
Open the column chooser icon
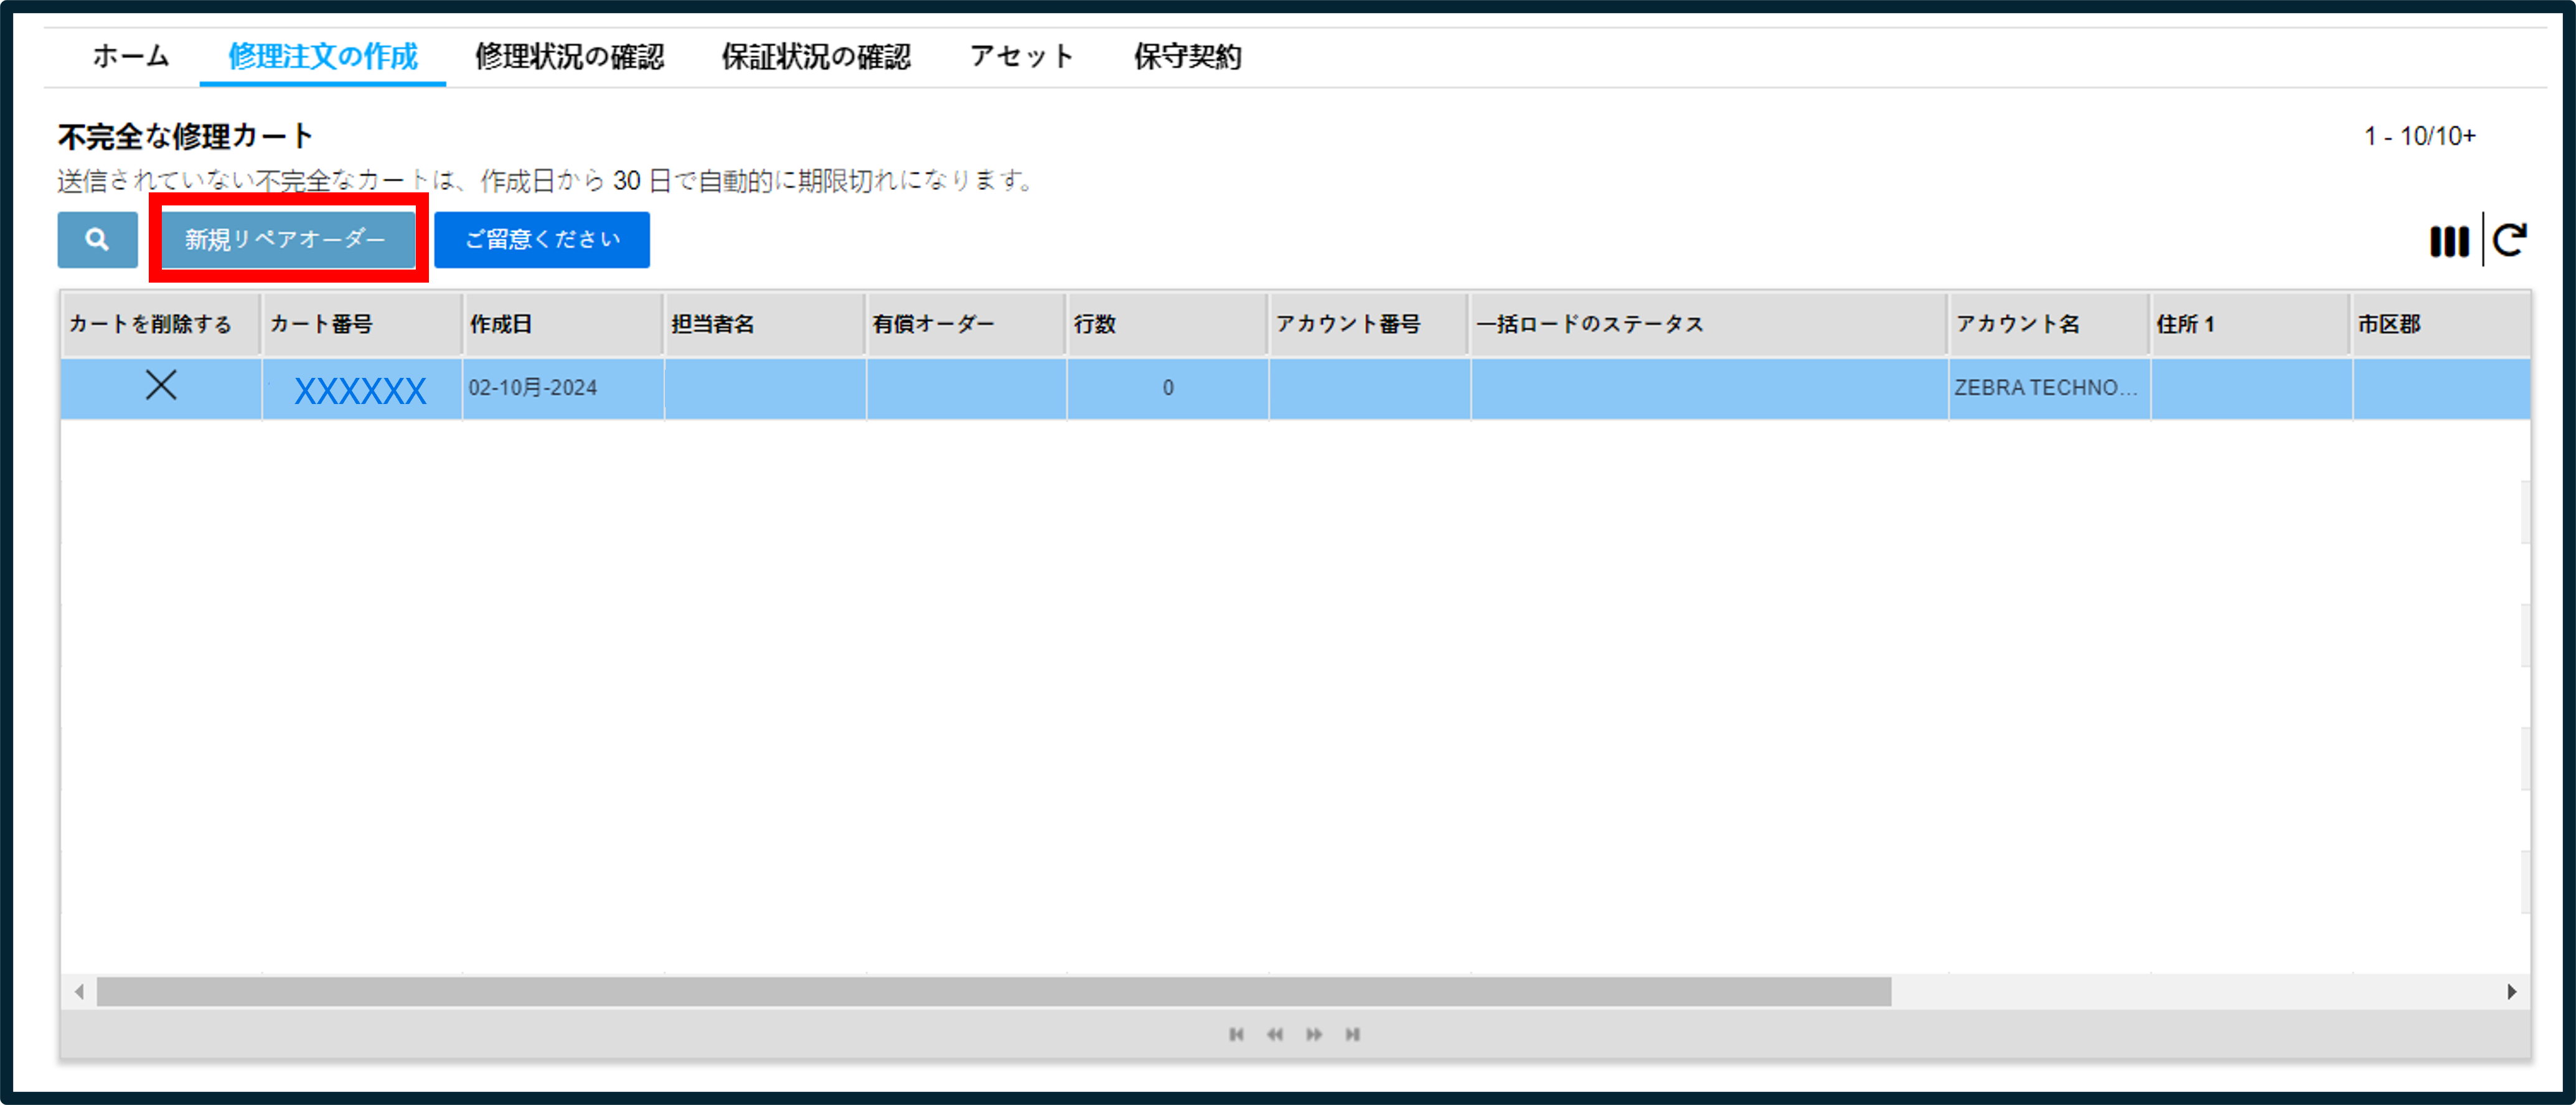coord(2449,241)
